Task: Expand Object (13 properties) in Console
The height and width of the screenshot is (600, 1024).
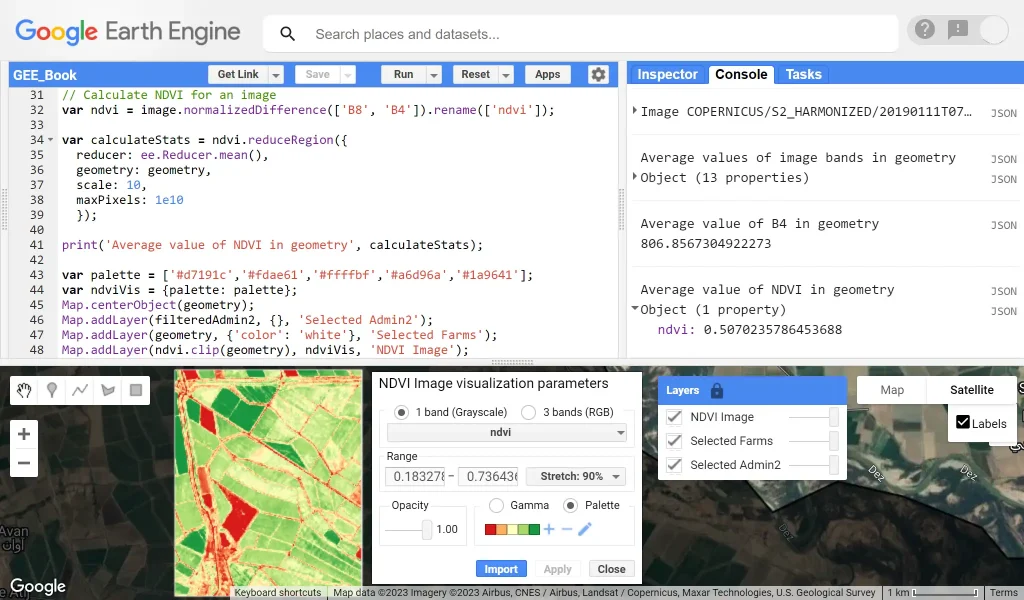Action: pos(635,176)
